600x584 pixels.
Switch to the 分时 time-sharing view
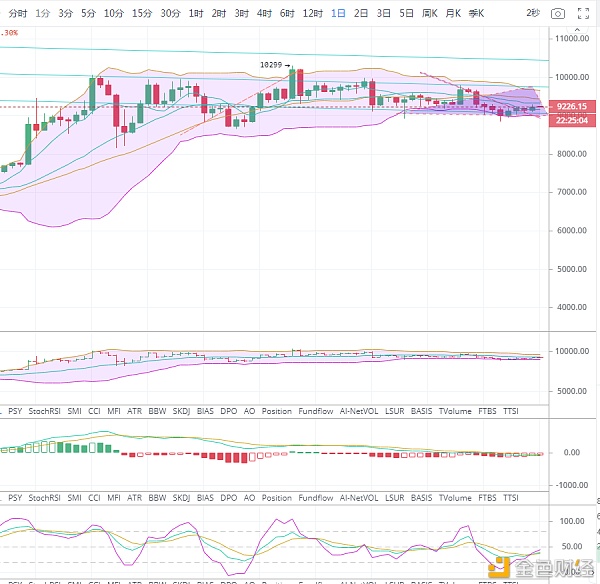click(18, 13)
